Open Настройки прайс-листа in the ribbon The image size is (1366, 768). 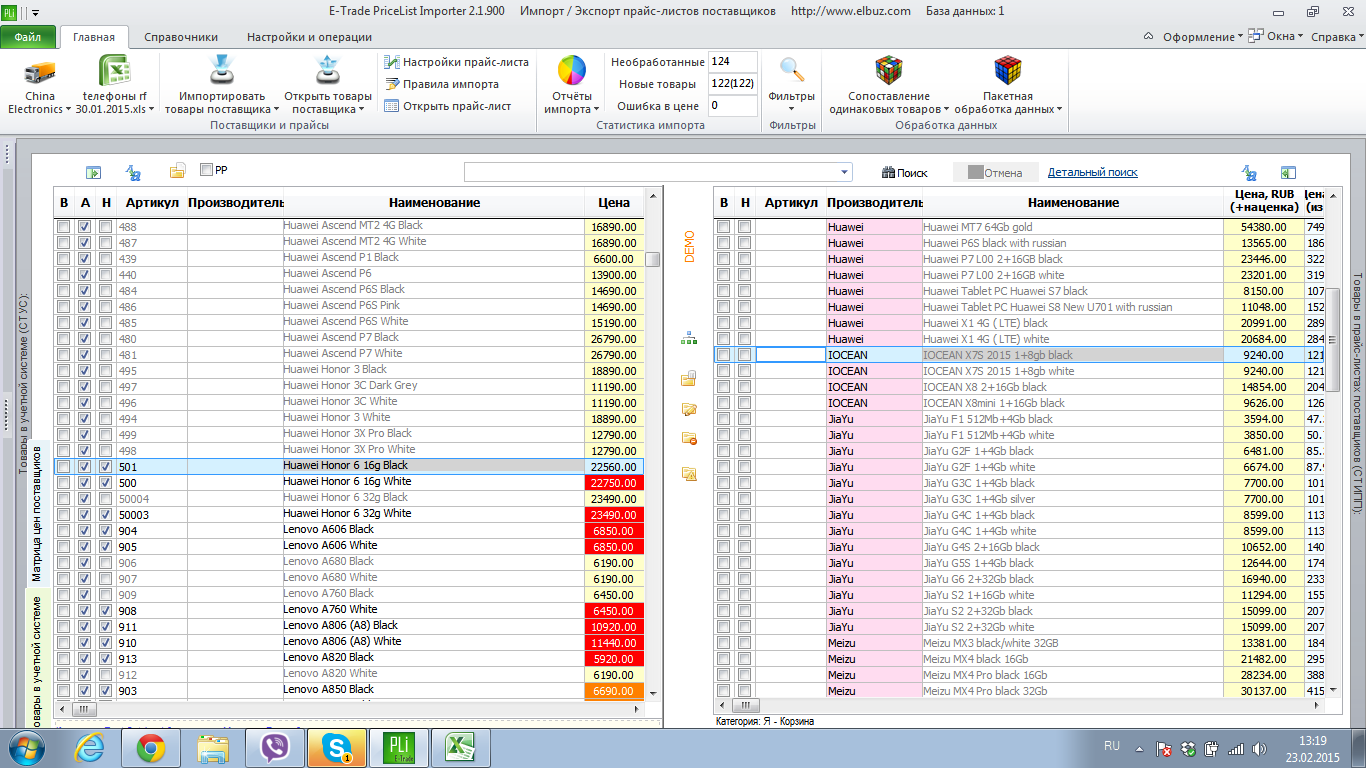(x=457, y=62)
